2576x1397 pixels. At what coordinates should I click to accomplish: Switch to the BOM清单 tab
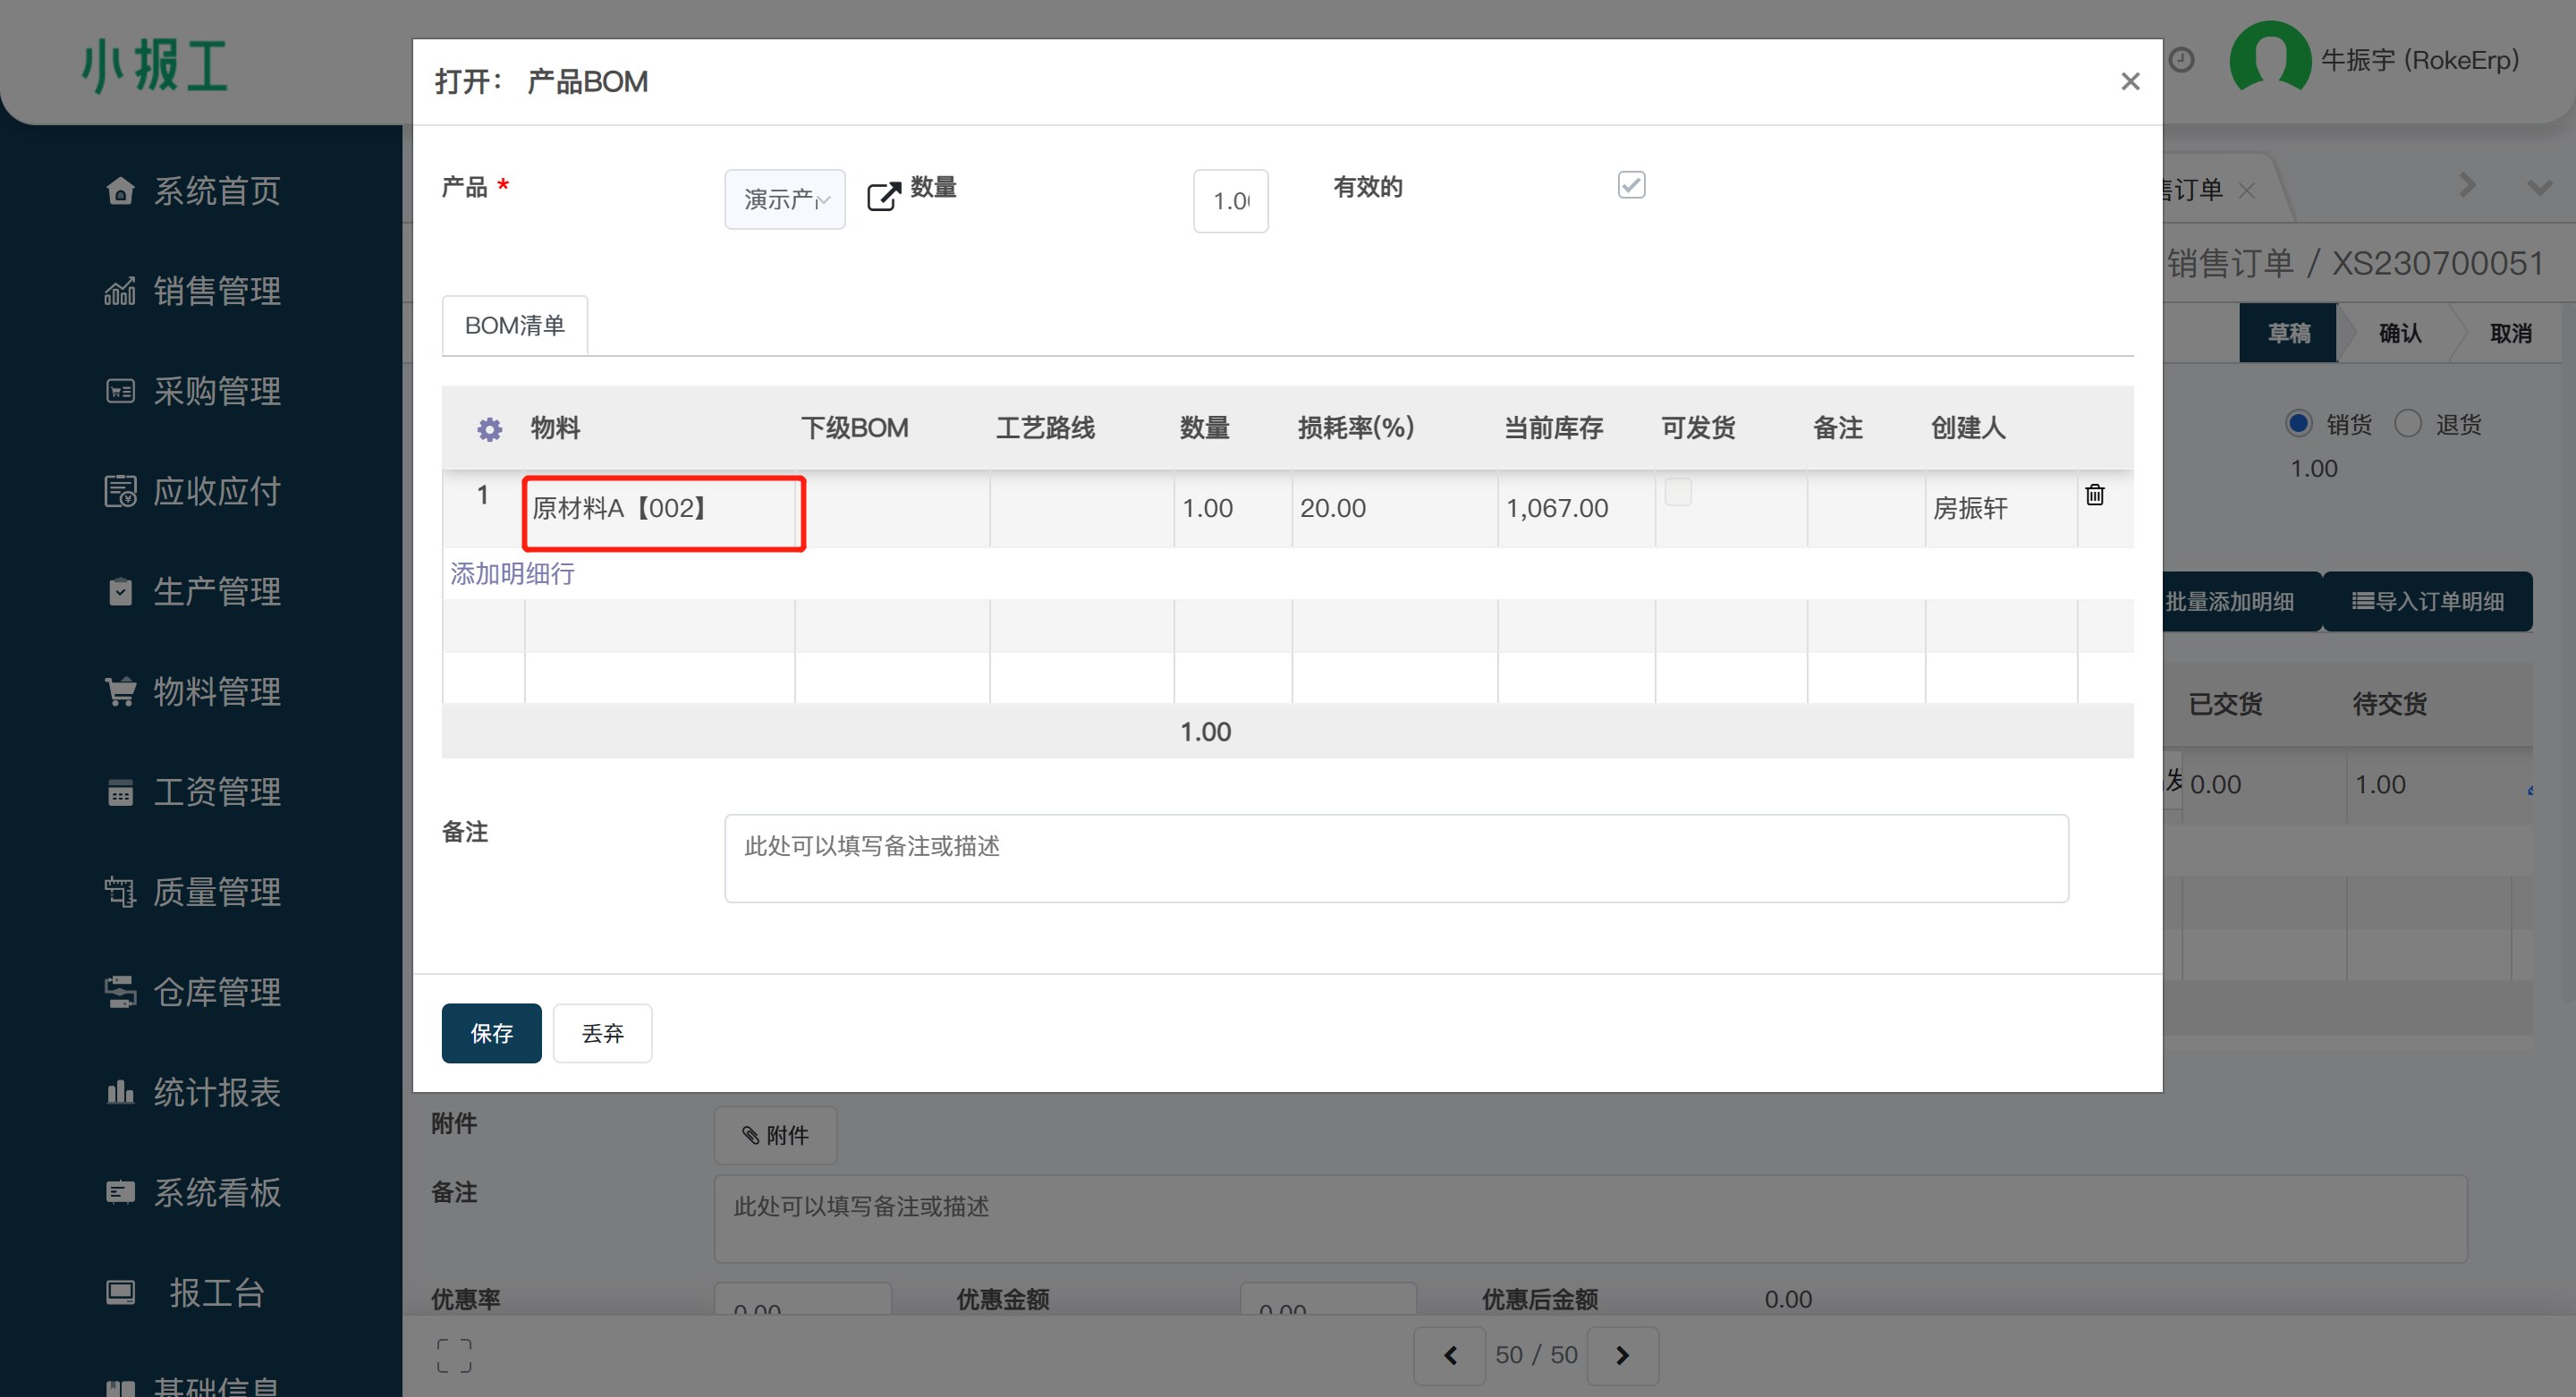coord(515,326)
